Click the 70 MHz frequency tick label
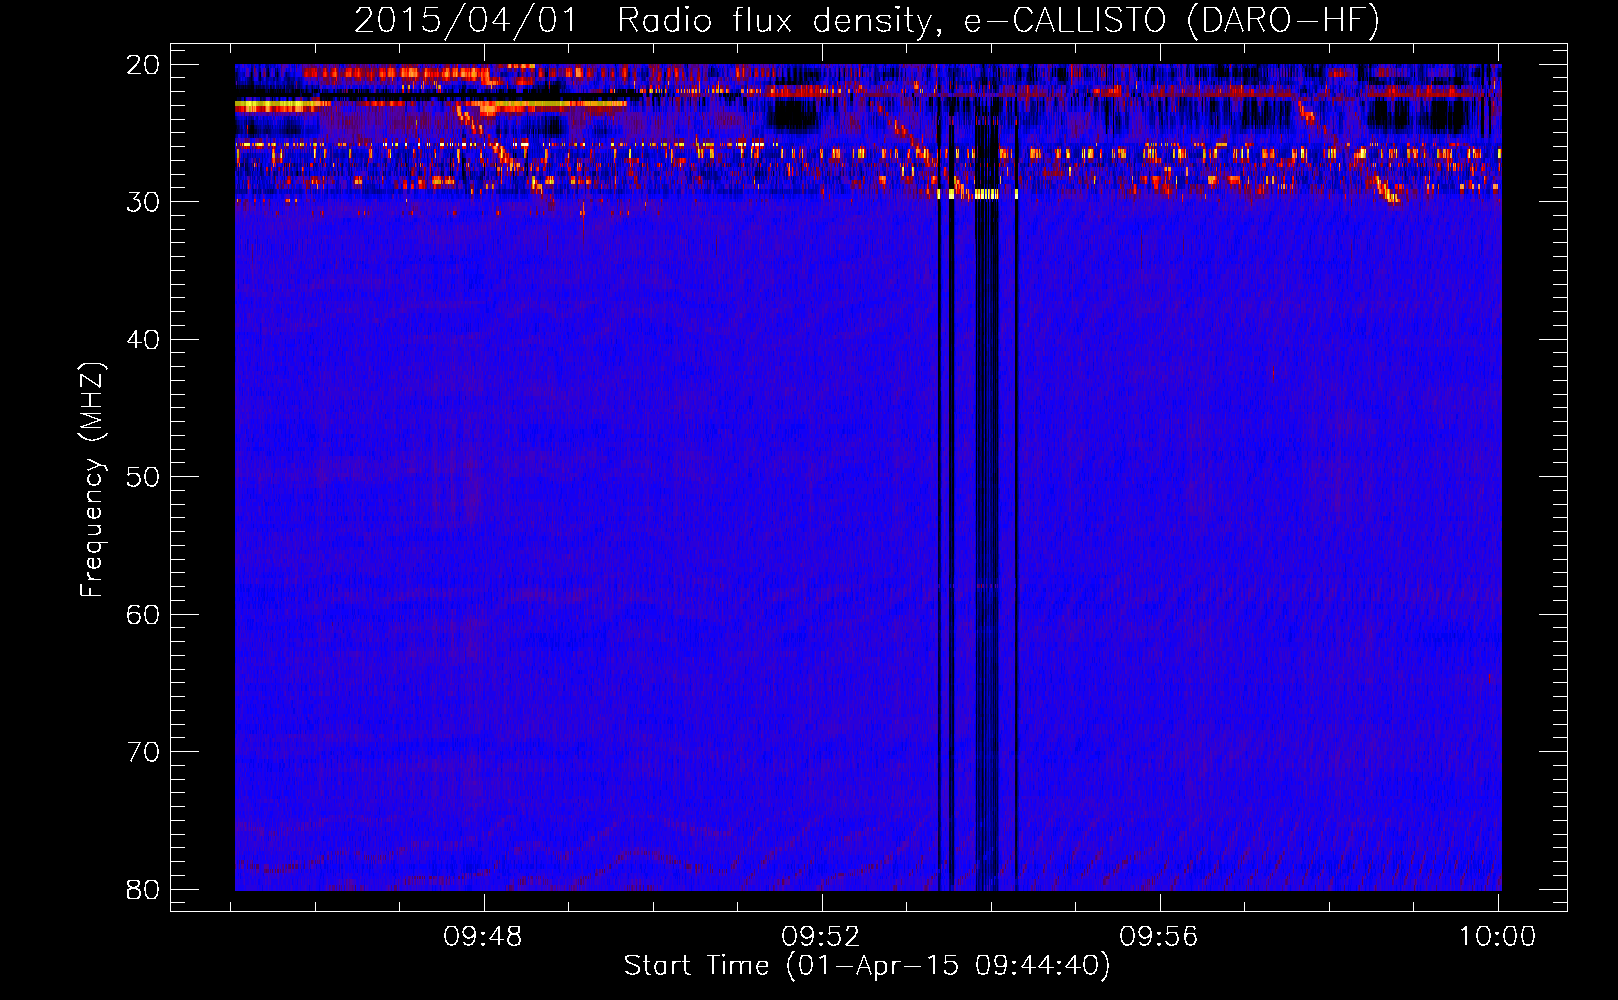1618x1000 pixels. [x=143, y=752]
